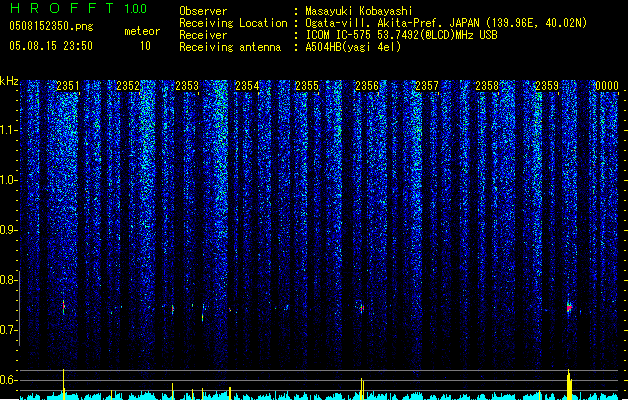629x400 pixels.
Task: Click the 0.7 kHz axis label
Action: click(x=8, y=330)
